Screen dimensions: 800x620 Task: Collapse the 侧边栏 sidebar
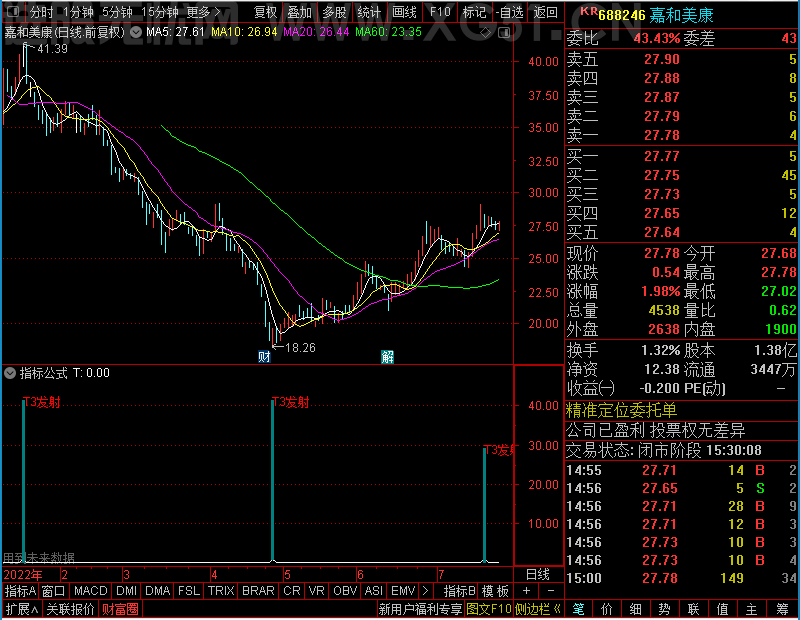tap(538, 609)
